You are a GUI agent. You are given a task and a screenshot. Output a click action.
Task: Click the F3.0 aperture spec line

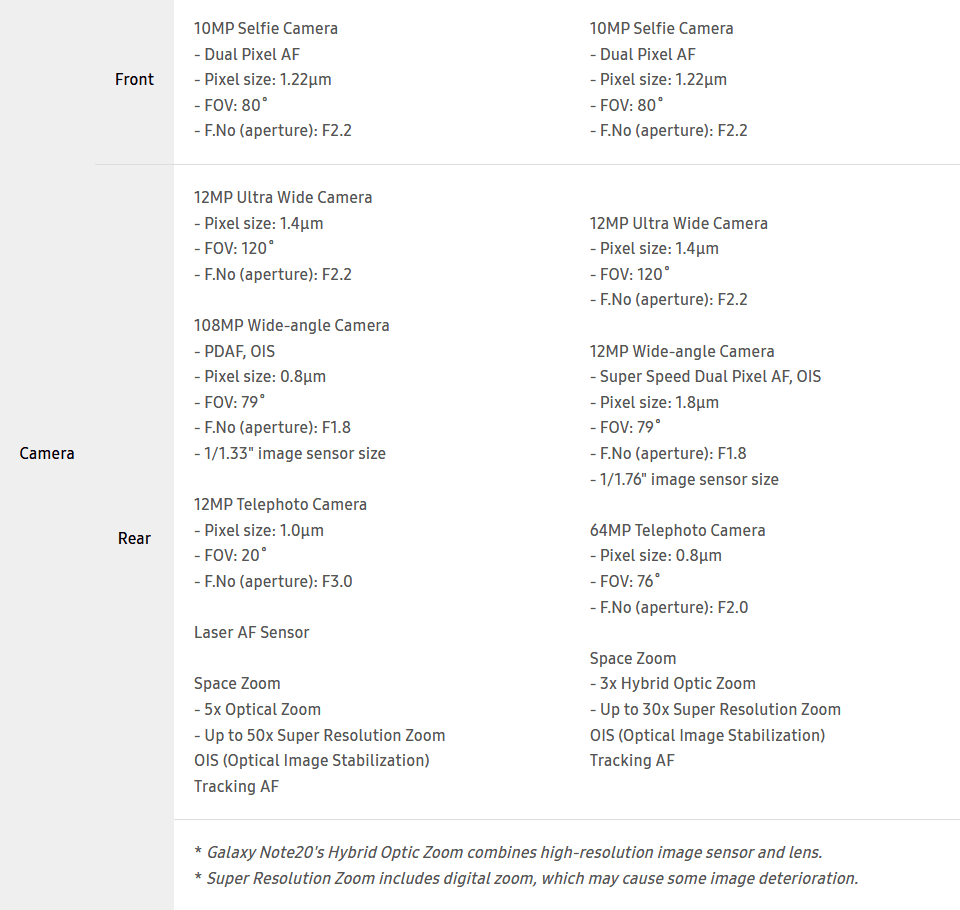click(272, 581)
